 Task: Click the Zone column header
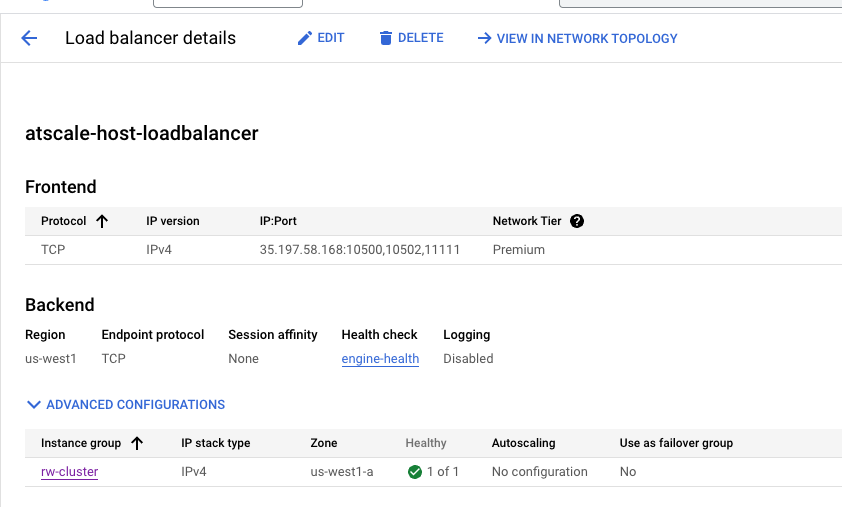[324, 443]
